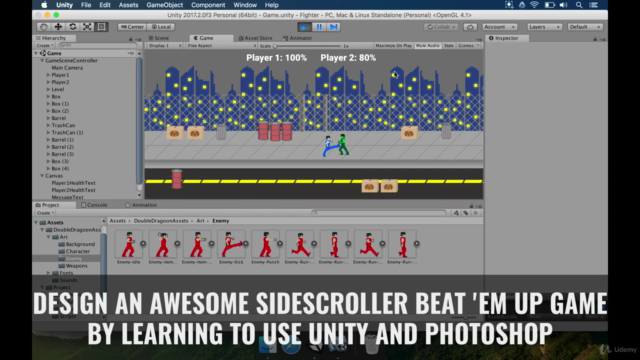Click the favorites star icon in Project

[x=476, y=213]
